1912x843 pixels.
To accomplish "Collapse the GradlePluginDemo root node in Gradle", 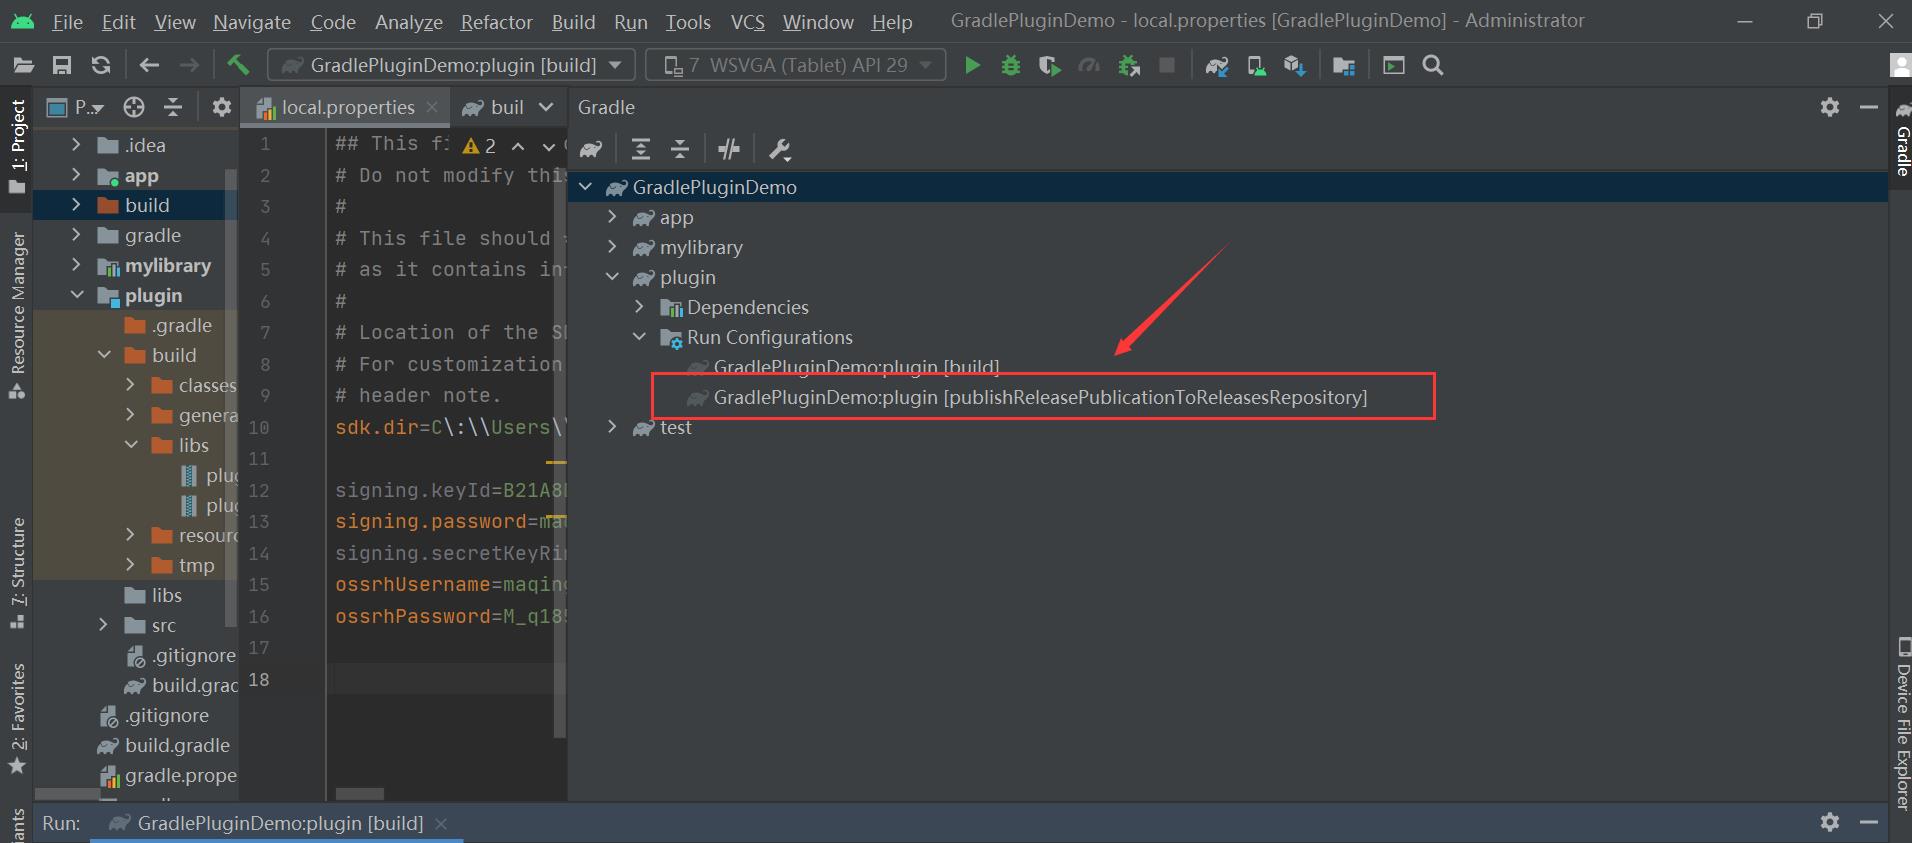I will click(586, 187).
